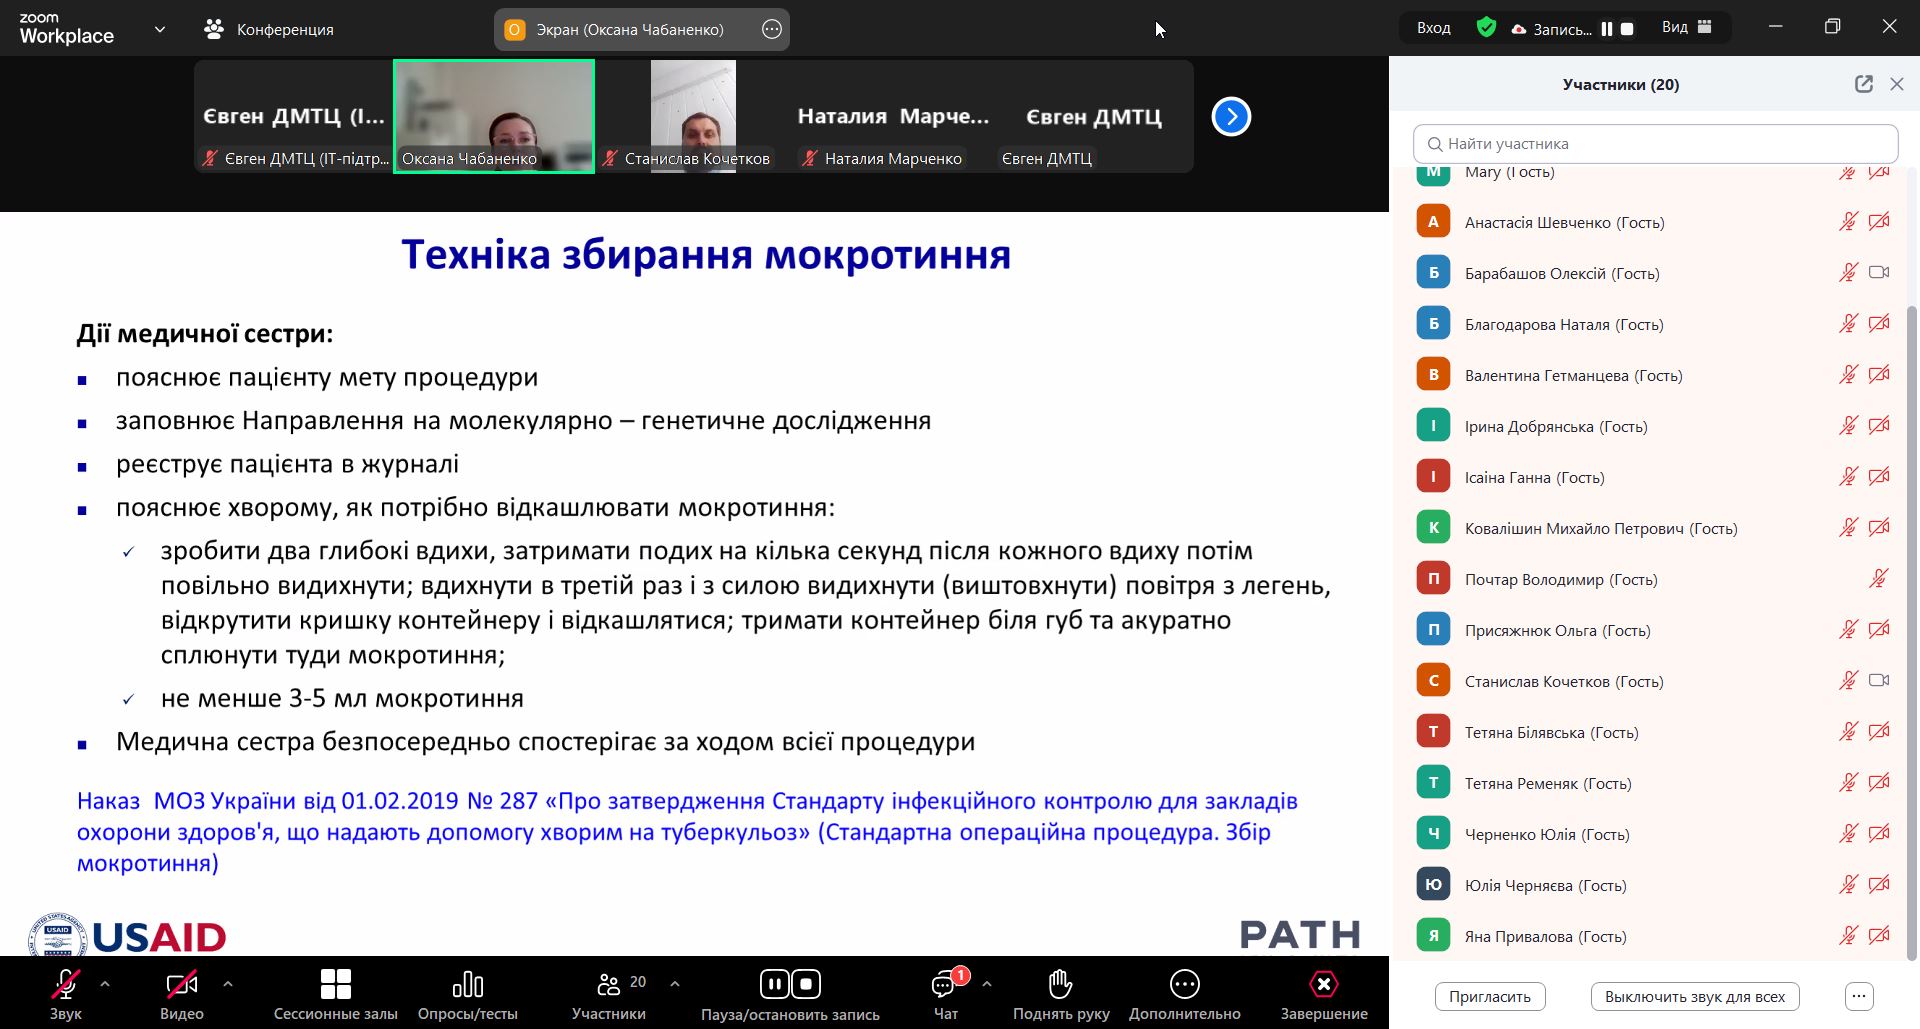Expand video options arrow next to Видео

point(228,984)
